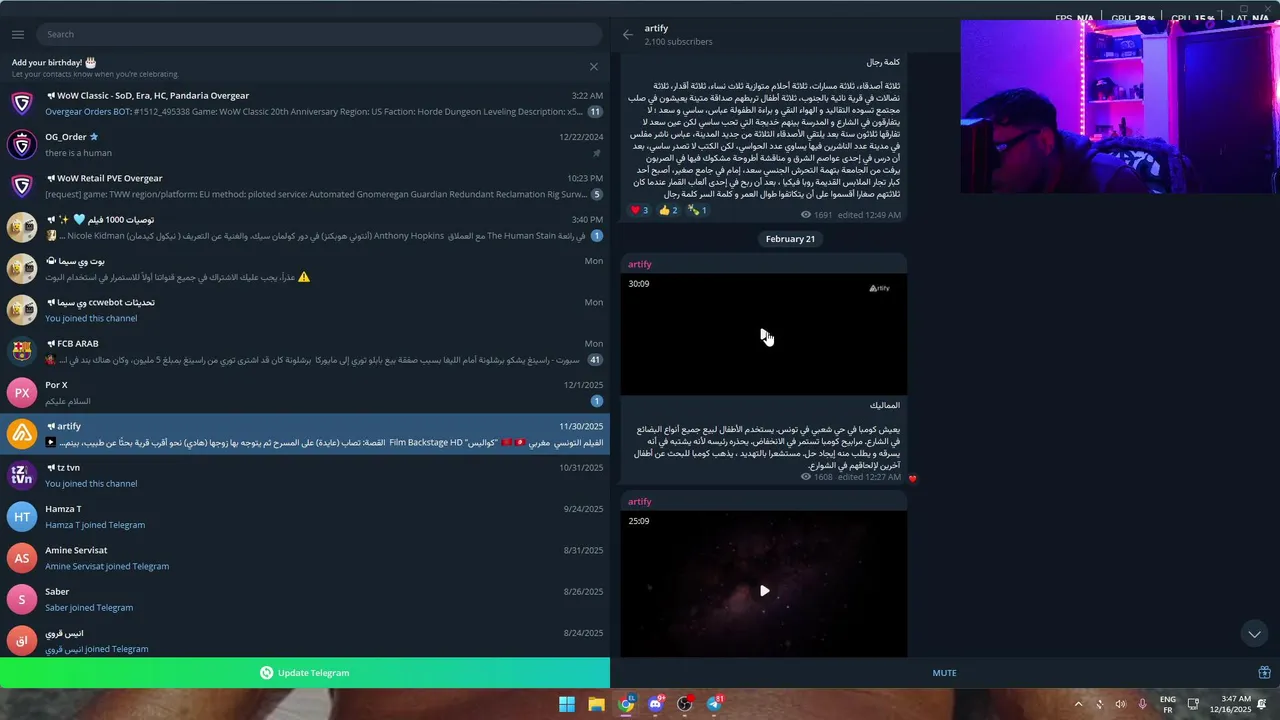
Task: Open the Windows Start menu
Action: 567,704
